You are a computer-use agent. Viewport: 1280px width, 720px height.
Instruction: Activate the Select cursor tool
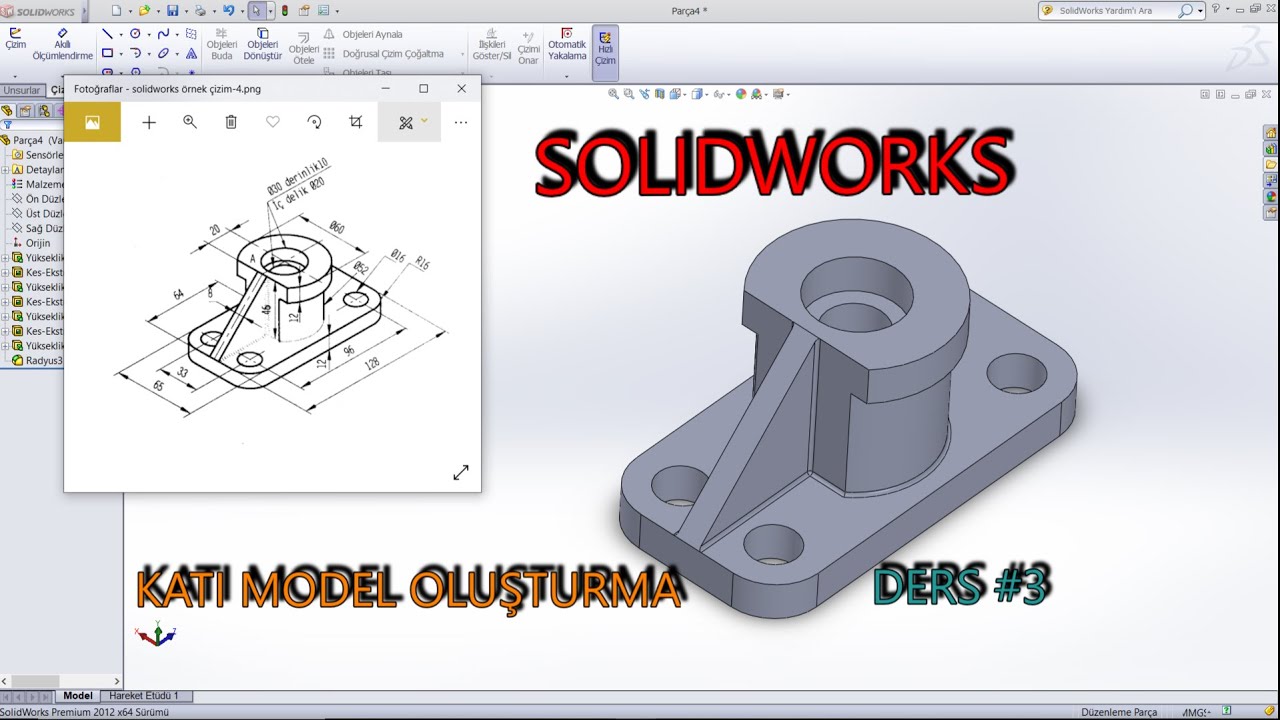coord(257,11)
